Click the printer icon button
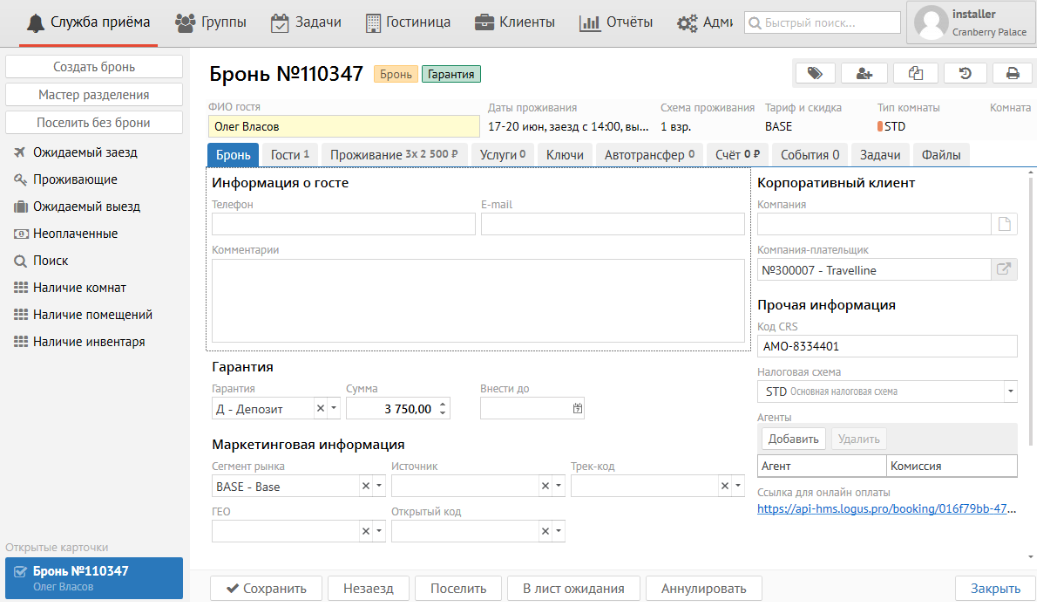Viewport: 1037px width, 602px height. click(x=1012, y=73)
